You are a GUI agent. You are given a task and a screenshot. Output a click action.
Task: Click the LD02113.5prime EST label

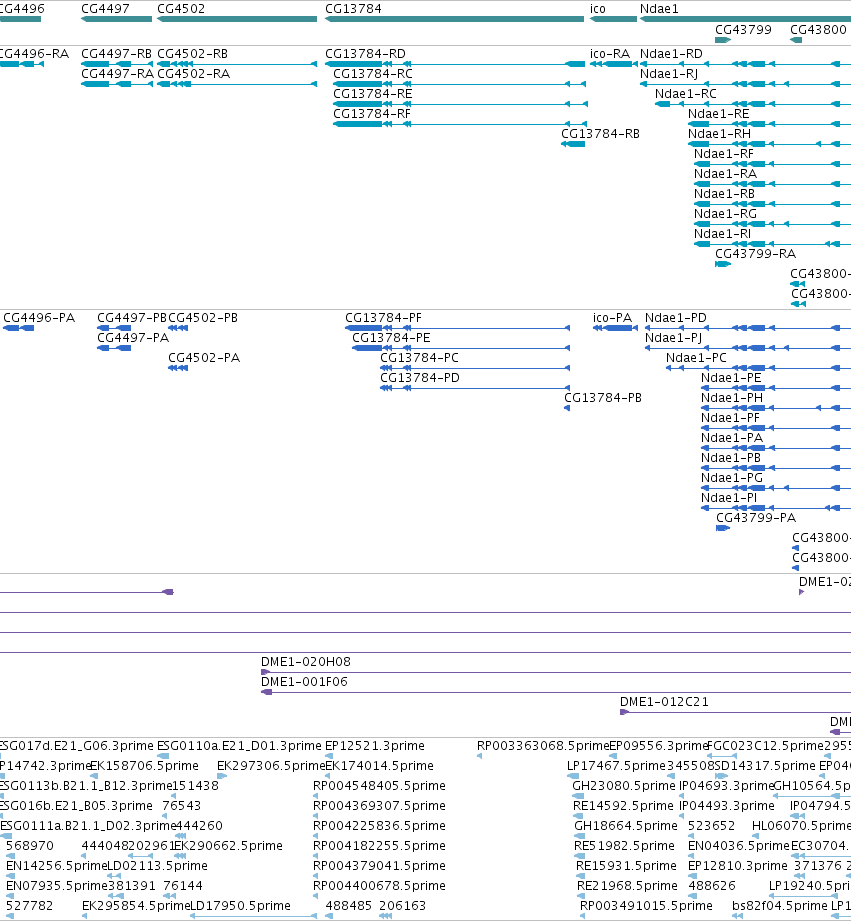point(157,865)
